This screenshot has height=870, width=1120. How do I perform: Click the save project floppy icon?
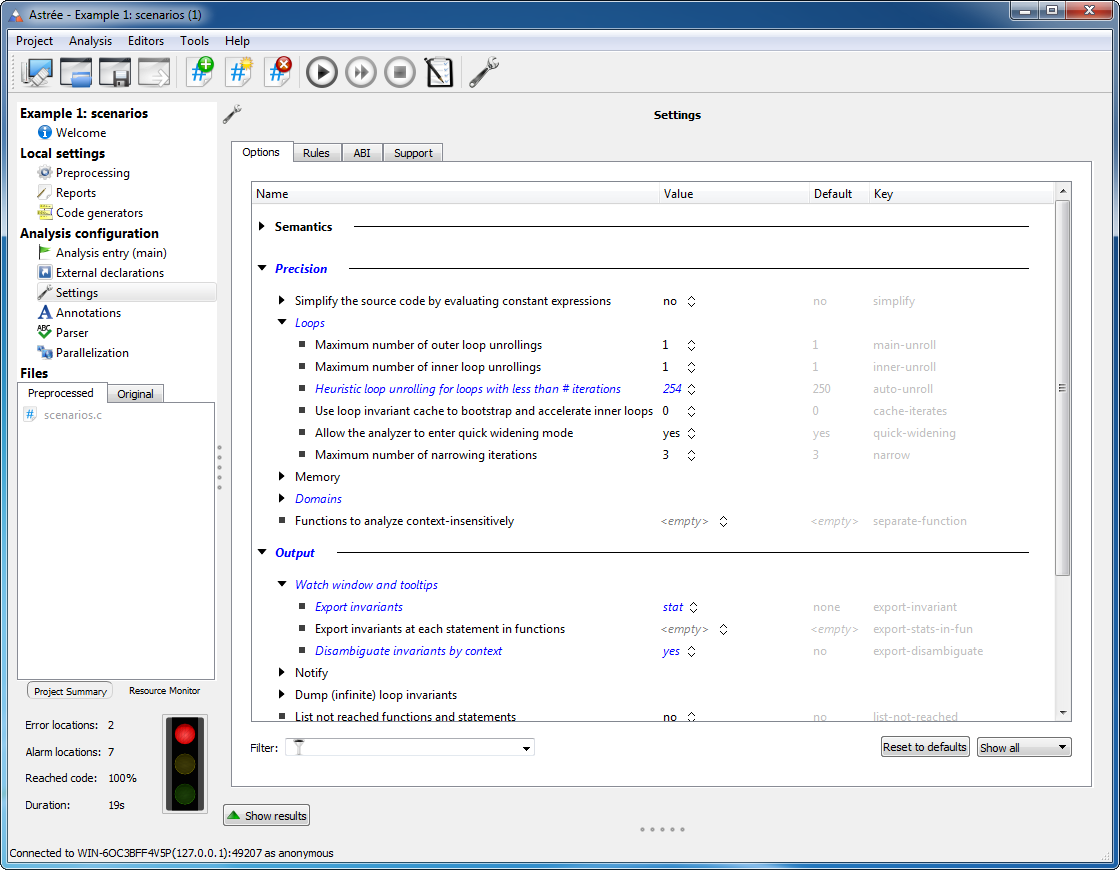[x=114, y=72]
